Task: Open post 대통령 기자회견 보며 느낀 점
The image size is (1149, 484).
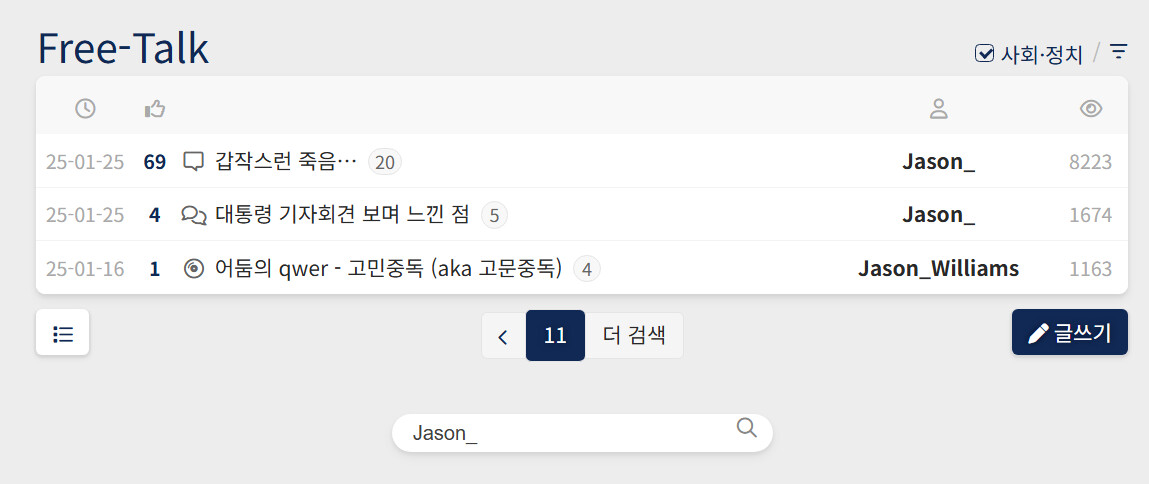Action: pyautogui.click(x=342, y=214)
